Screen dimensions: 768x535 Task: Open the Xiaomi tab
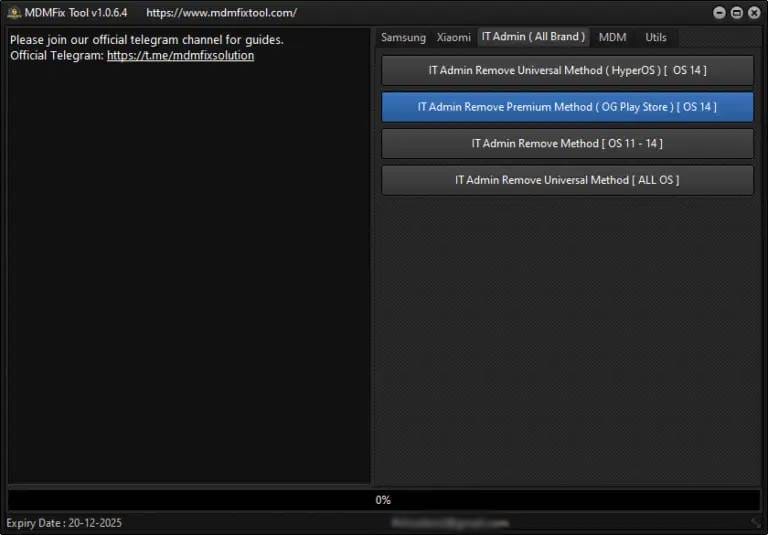453,37
